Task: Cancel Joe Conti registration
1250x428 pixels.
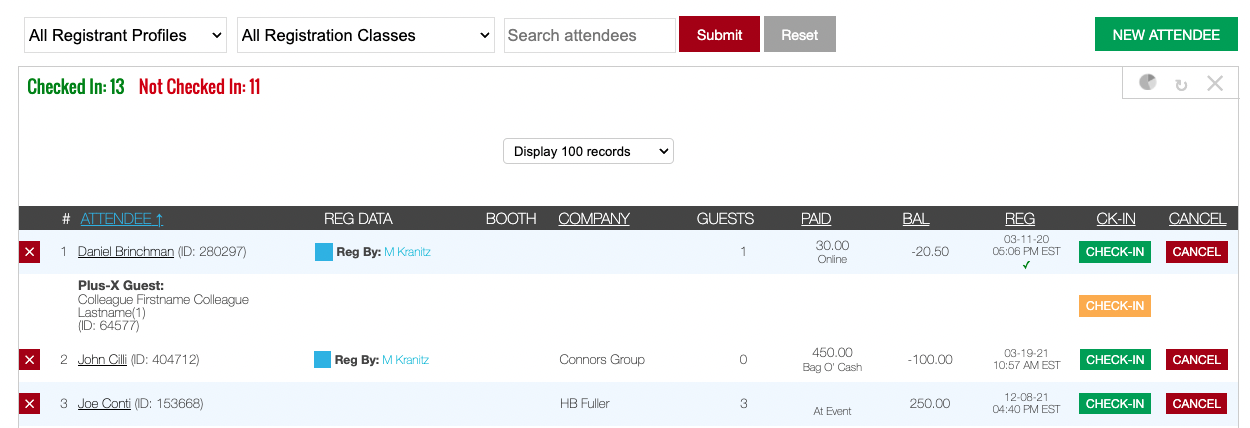Action: tap(1196, 404)
